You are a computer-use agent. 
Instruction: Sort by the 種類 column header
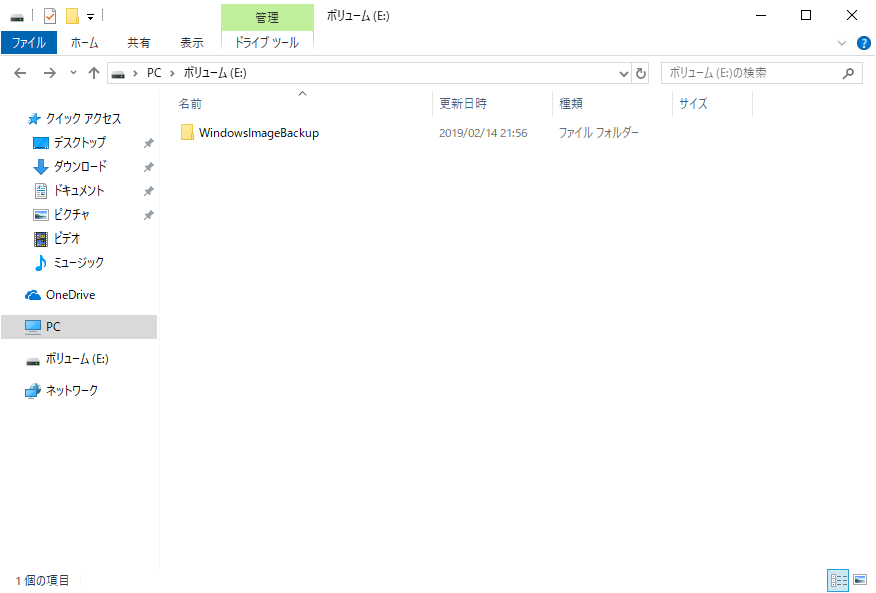click(x=612, y=103)
